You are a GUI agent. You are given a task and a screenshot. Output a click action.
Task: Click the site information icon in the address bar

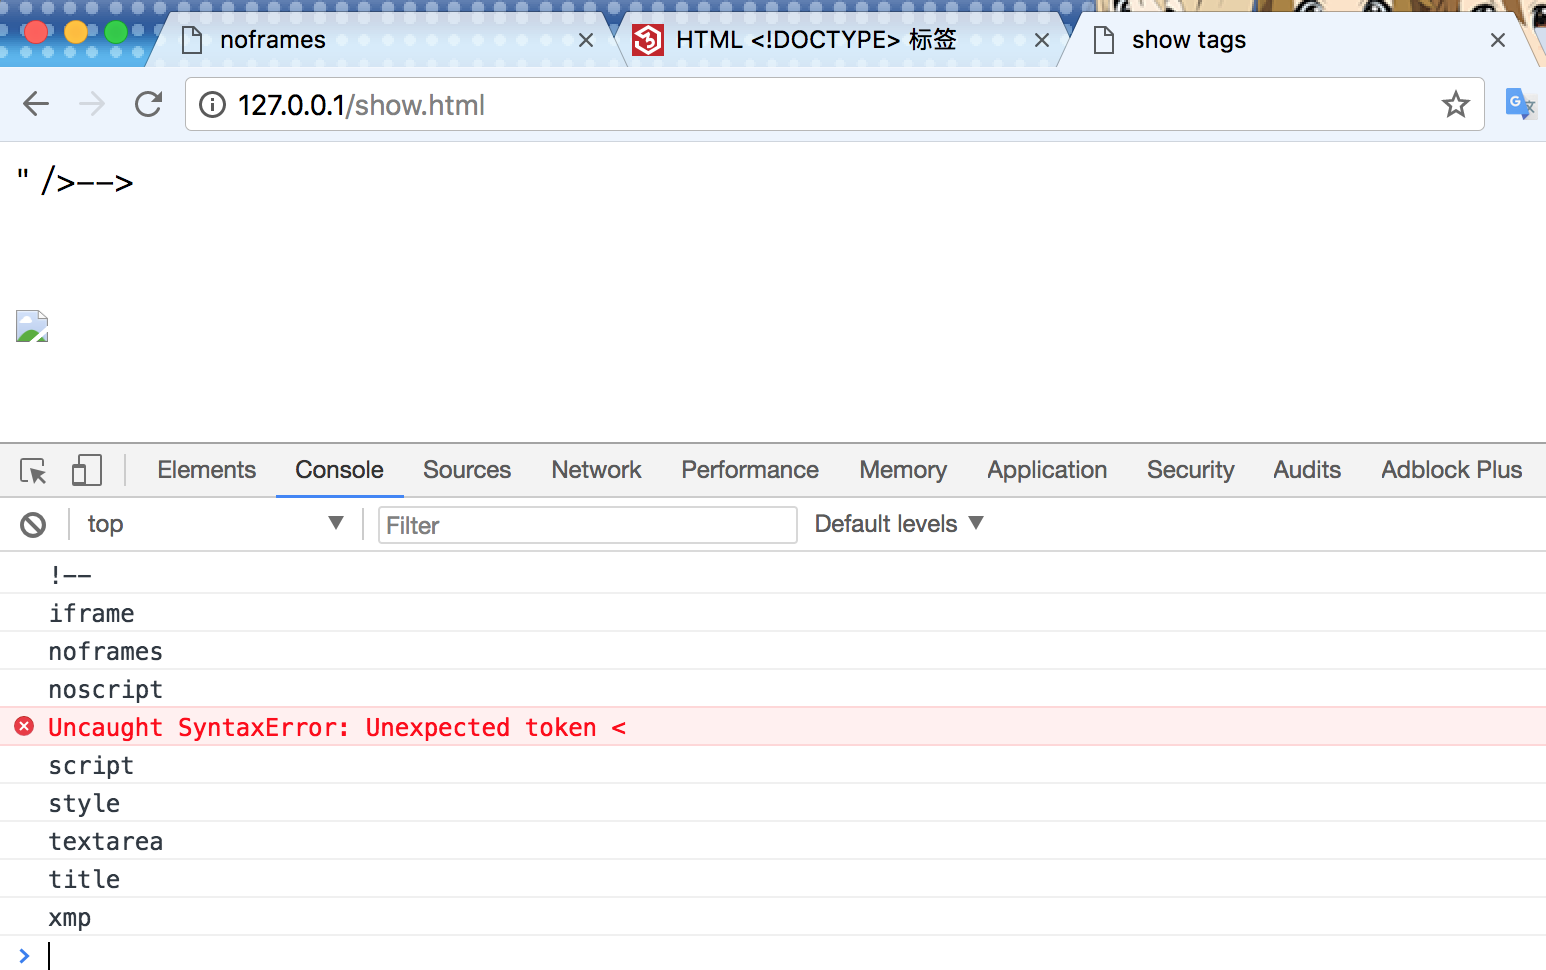tap(212, 104)
